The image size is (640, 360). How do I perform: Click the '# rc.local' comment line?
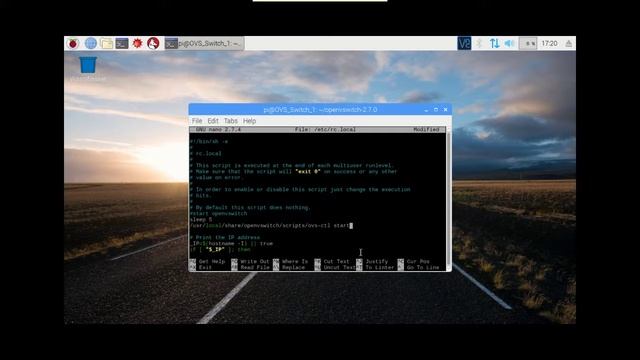pyautogui.click(x=206, y=153)
